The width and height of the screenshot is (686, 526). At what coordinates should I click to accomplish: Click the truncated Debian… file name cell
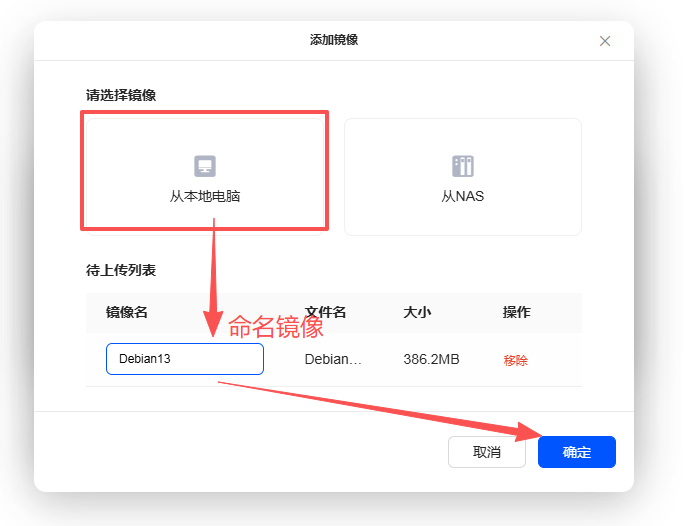[333, 359]
